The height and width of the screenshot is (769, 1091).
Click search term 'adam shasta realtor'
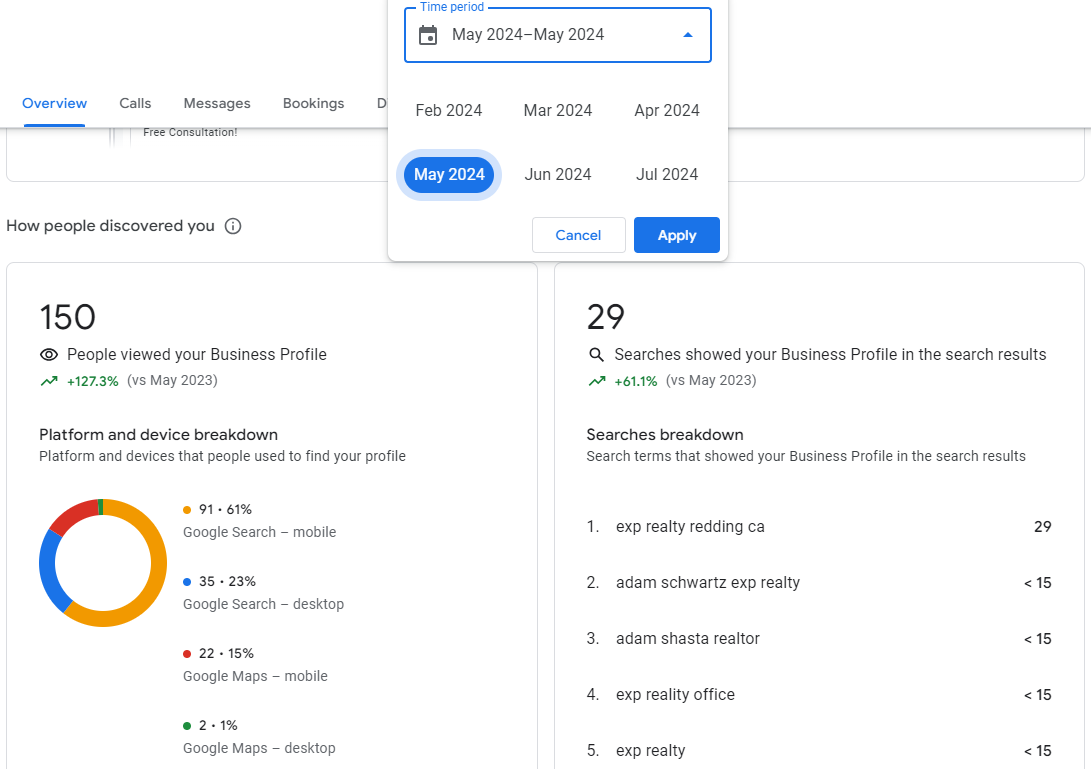pyautogui.click(x=687, y=639)
